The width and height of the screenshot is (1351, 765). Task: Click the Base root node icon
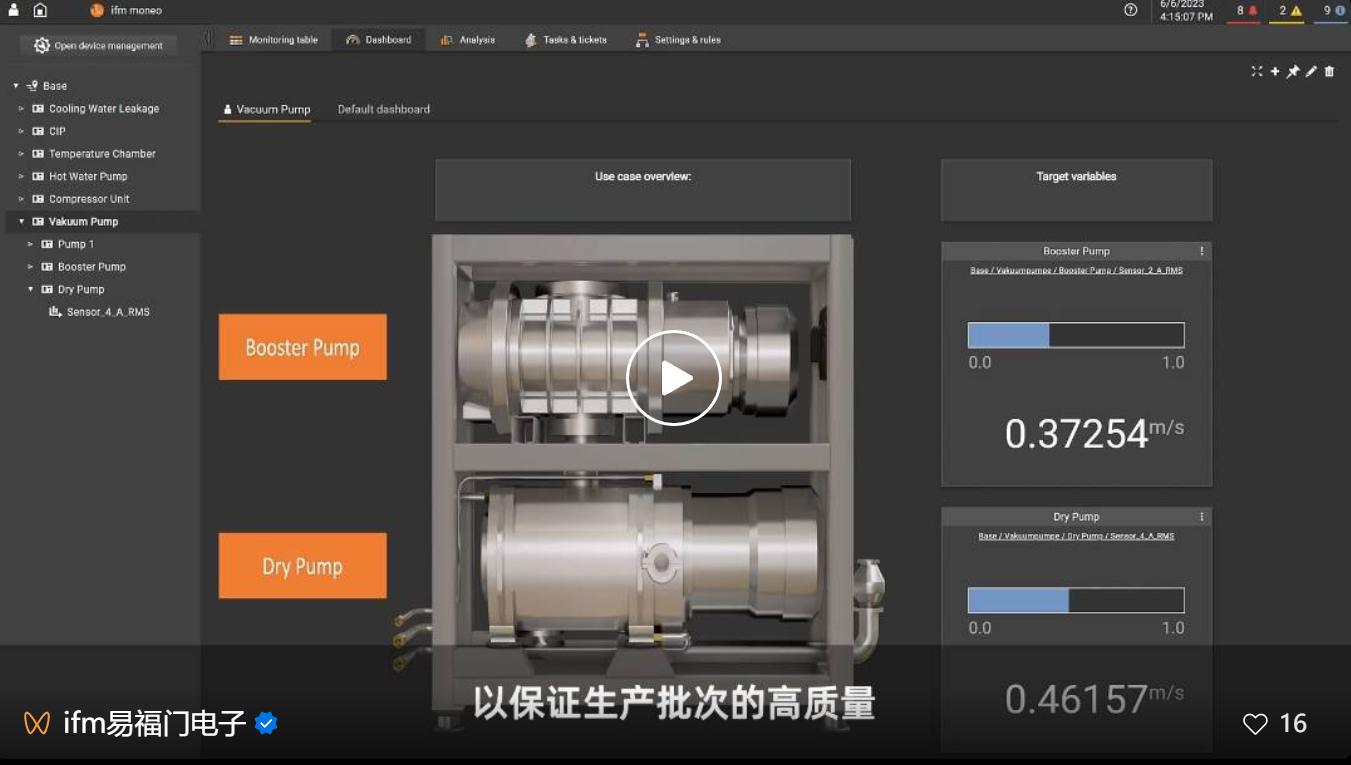pos(32,86)
